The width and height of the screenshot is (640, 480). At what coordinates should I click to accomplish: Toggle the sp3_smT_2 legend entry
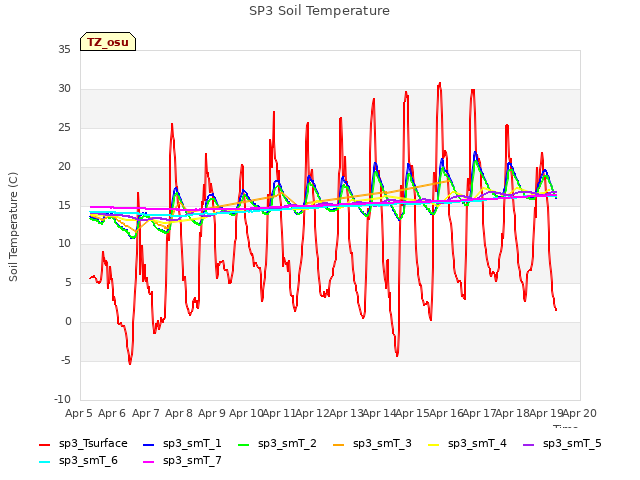278,444
